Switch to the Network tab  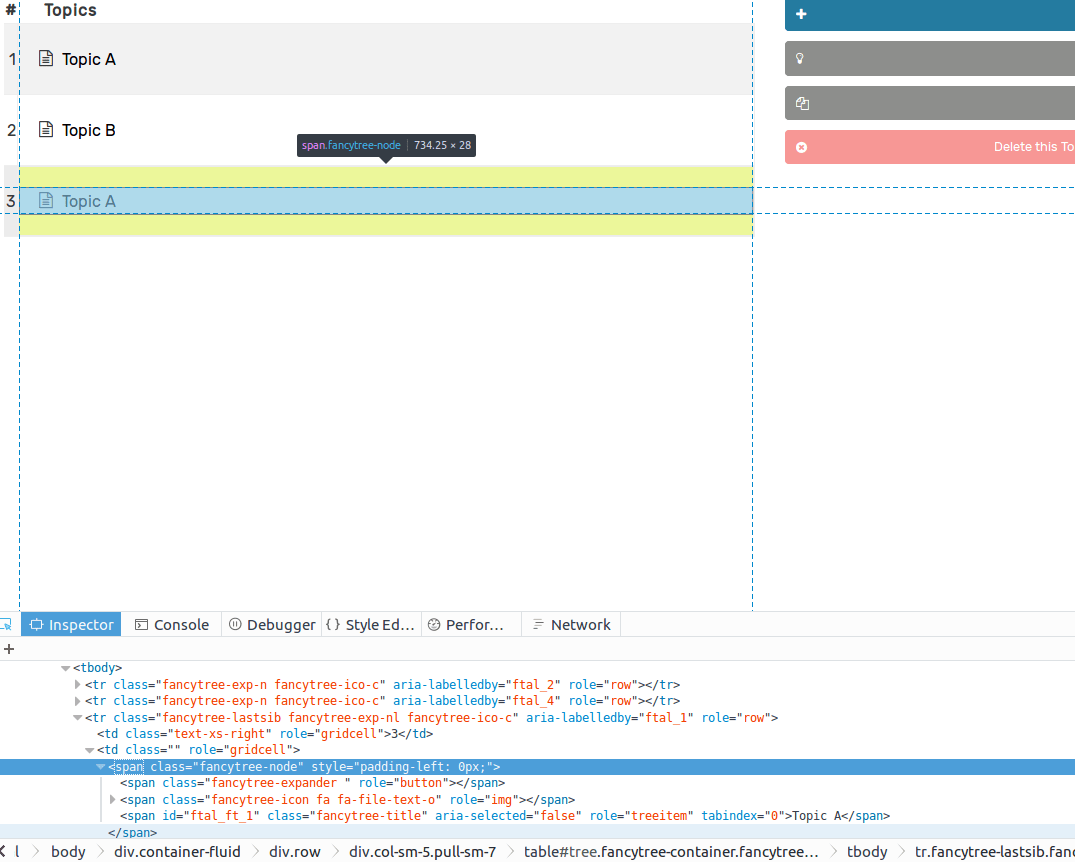click(571, 625)
